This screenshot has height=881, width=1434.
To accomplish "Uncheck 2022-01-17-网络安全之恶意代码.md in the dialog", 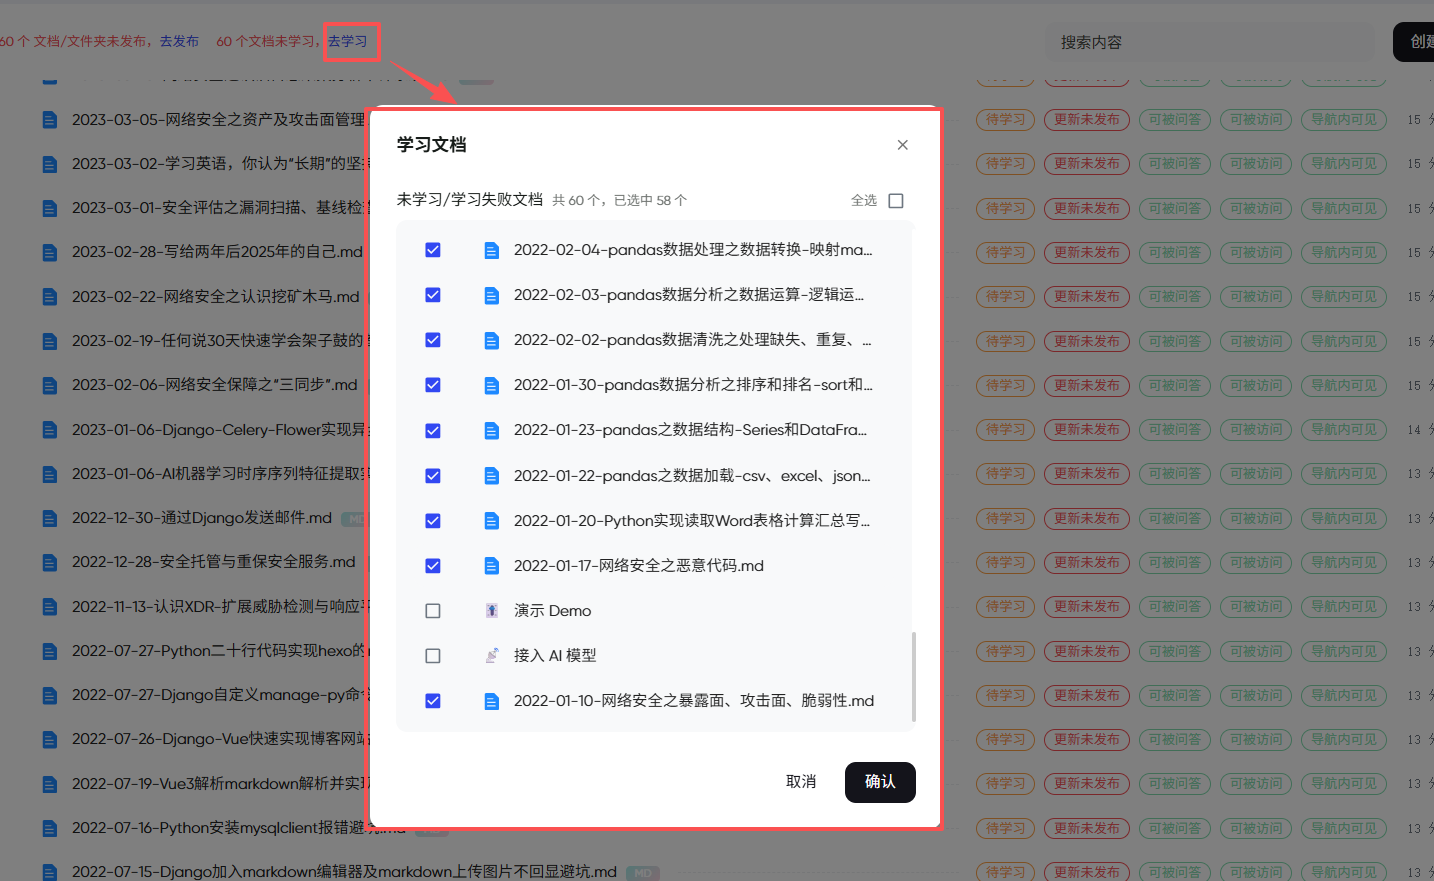I will tap(432, 565).
